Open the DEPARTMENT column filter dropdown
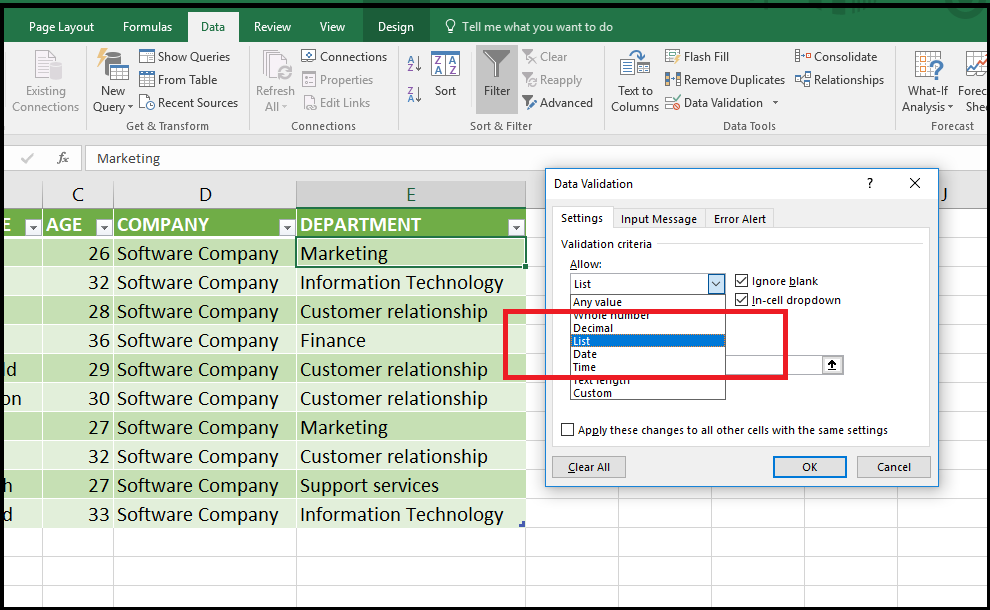 point(517,225)
